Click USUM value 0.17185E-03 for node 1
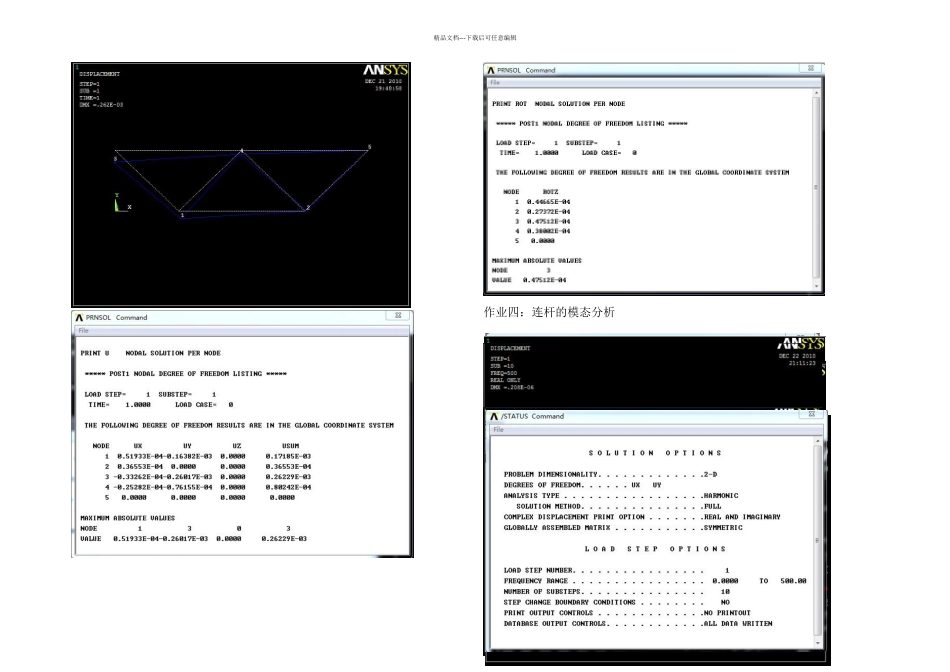 tap(288, 456)
